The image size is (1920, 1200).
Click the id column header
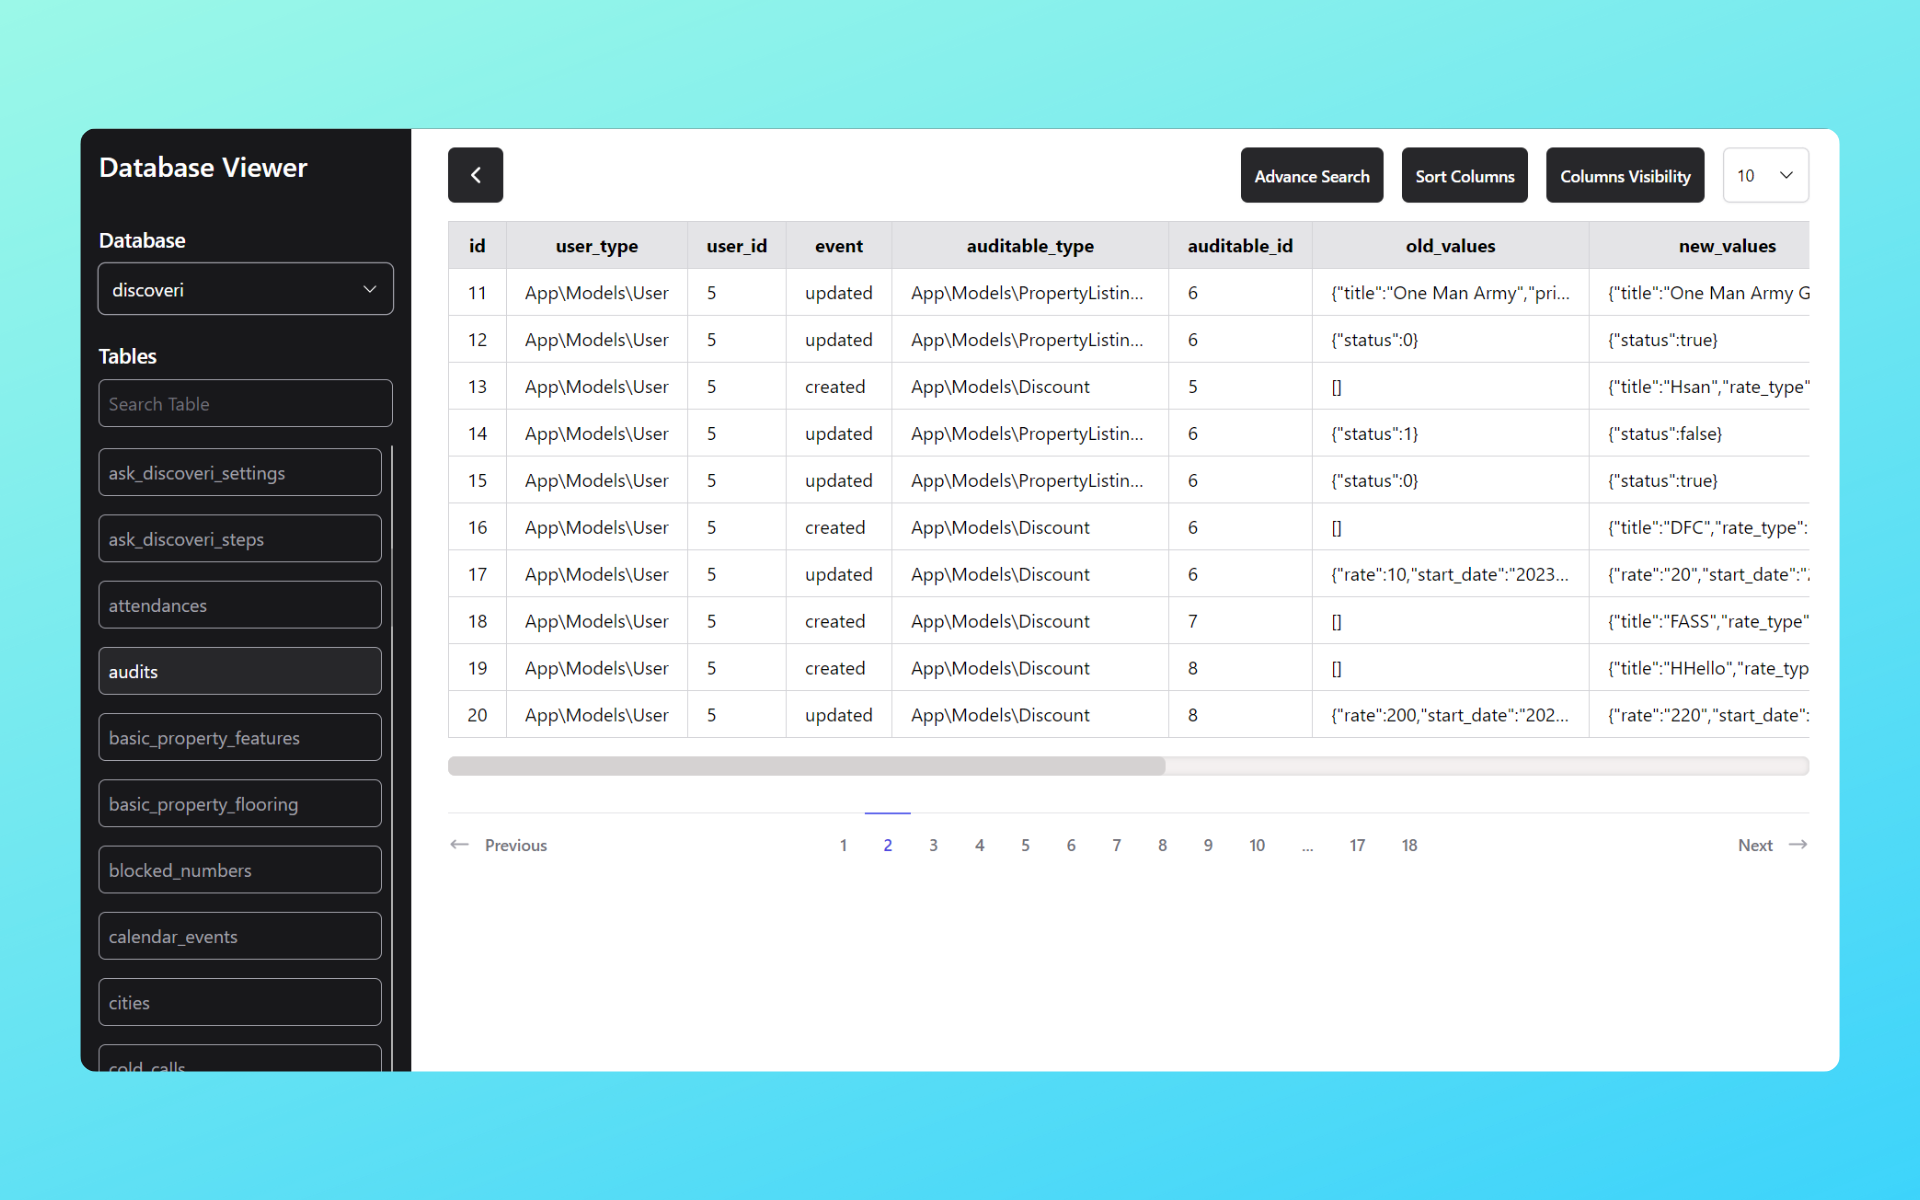click(477, 245)
